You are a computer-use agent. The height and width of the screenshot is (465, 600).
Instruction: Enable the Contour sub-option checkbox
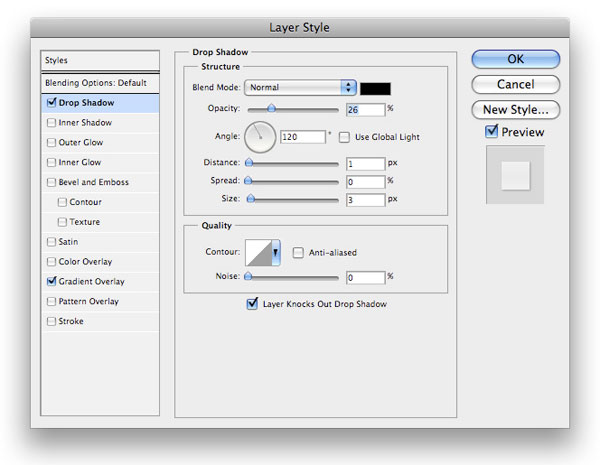coord(62,202)
